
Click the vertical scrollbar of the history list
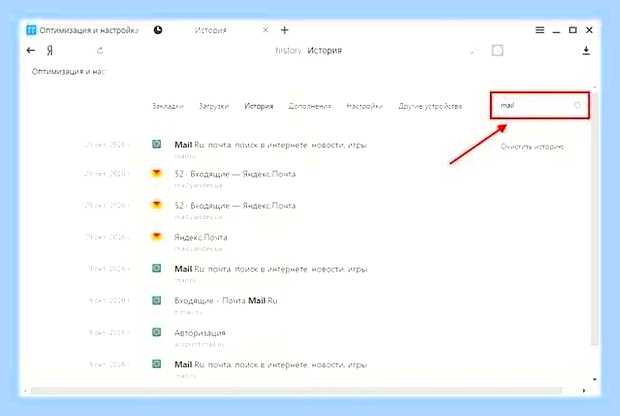[595, 219]
